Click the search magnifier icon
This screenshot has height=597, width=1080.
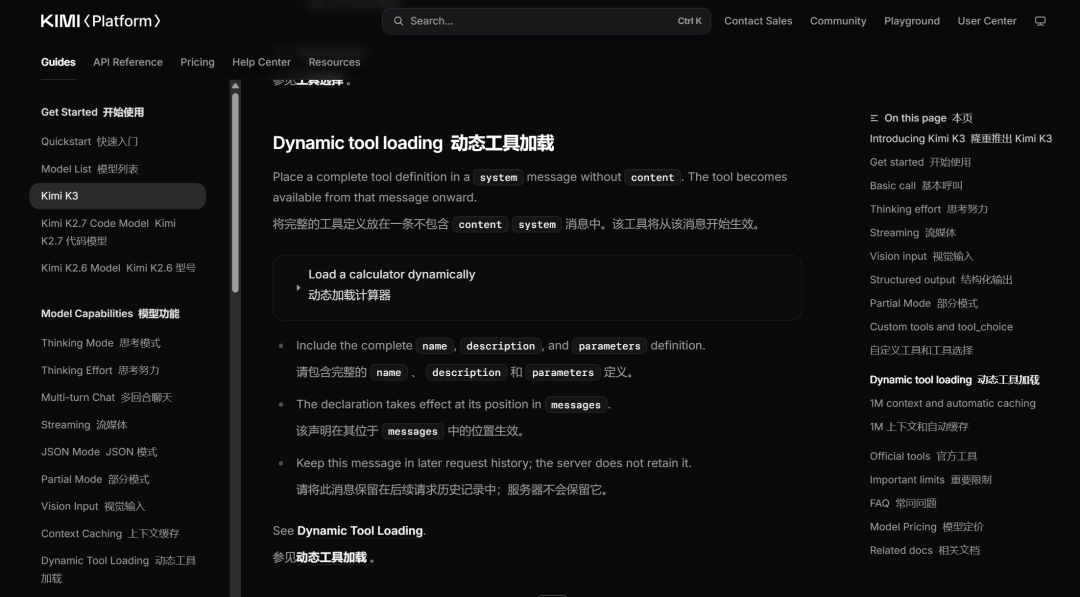click(398, 21)
